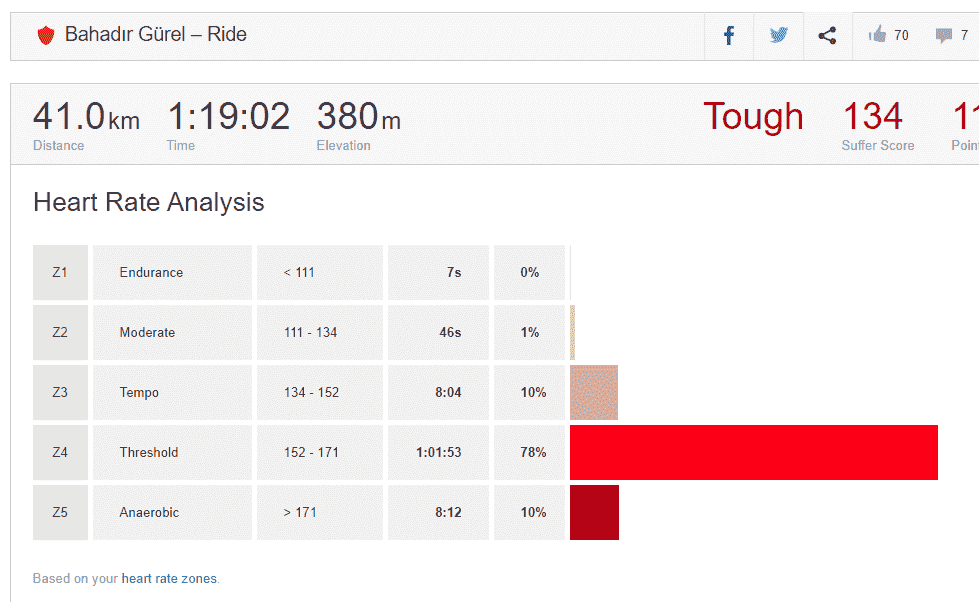Click the Facebook share icon
Screen dimensions: 979x602
click(729, 36)
